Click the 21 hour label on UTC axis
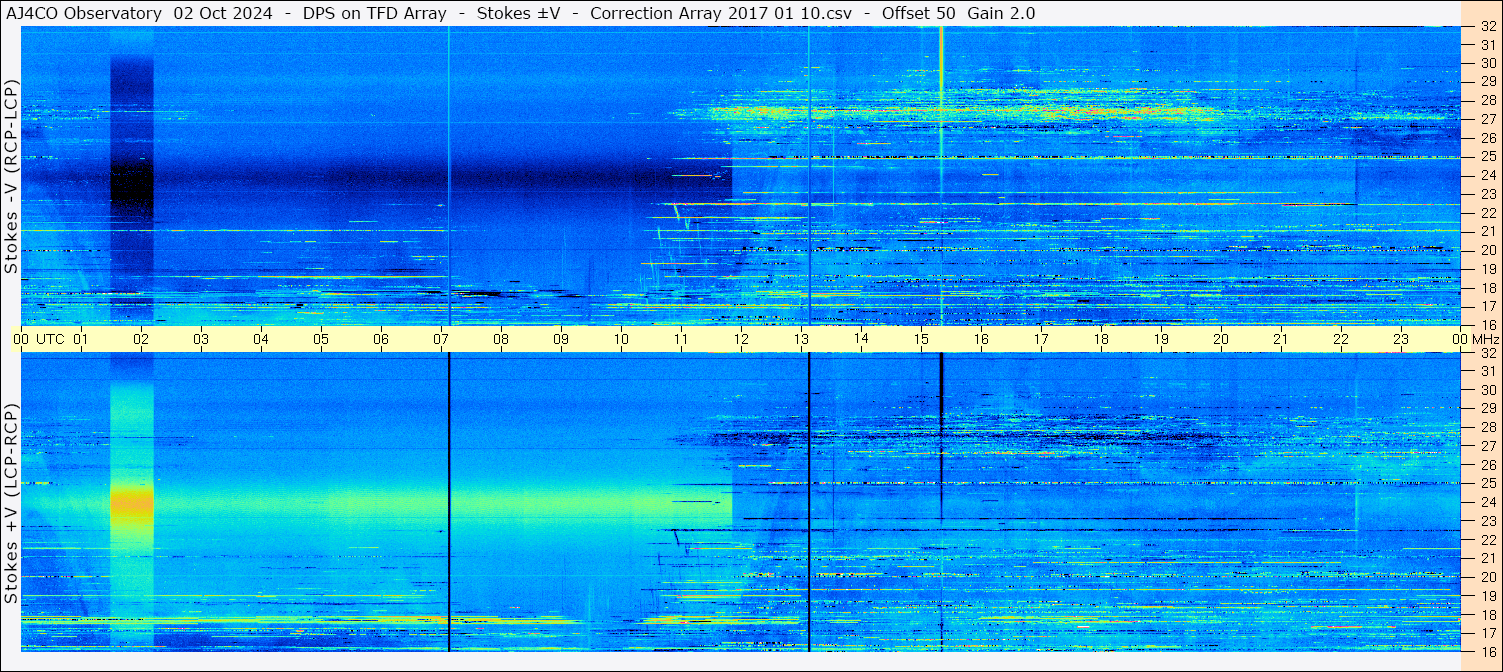Image resolution: width=1503 pixels, height=672 pixels. (x=1281, y=339)
